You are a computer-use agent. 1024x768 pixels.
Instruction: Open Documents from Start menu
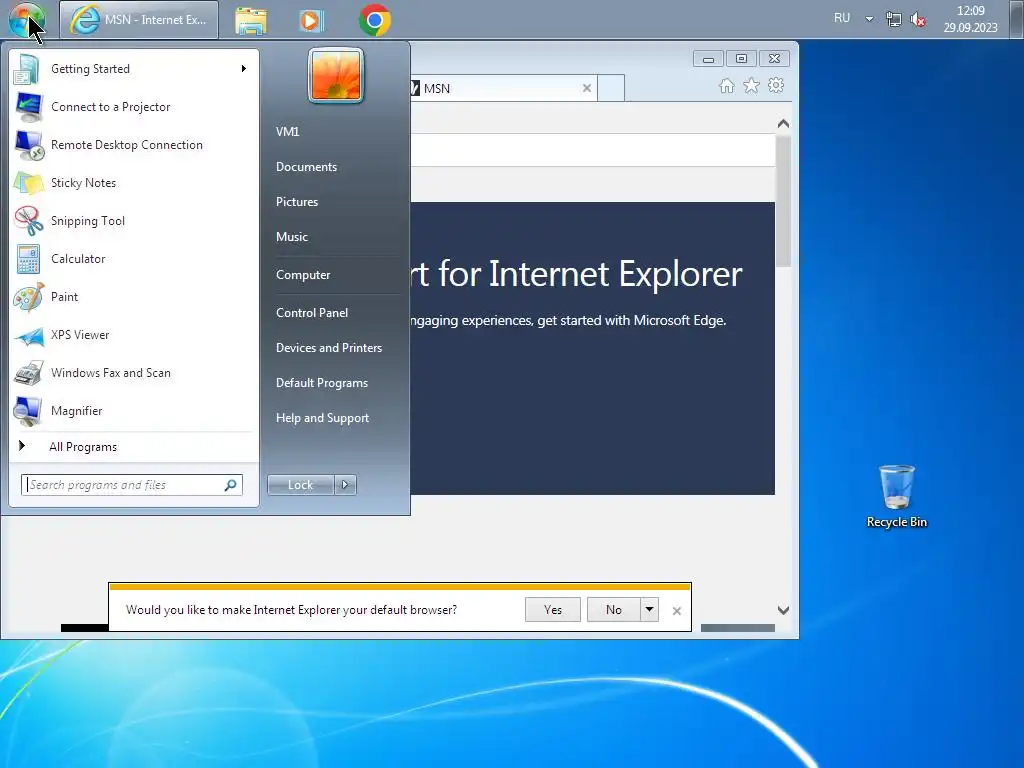(x=334, y=167)
